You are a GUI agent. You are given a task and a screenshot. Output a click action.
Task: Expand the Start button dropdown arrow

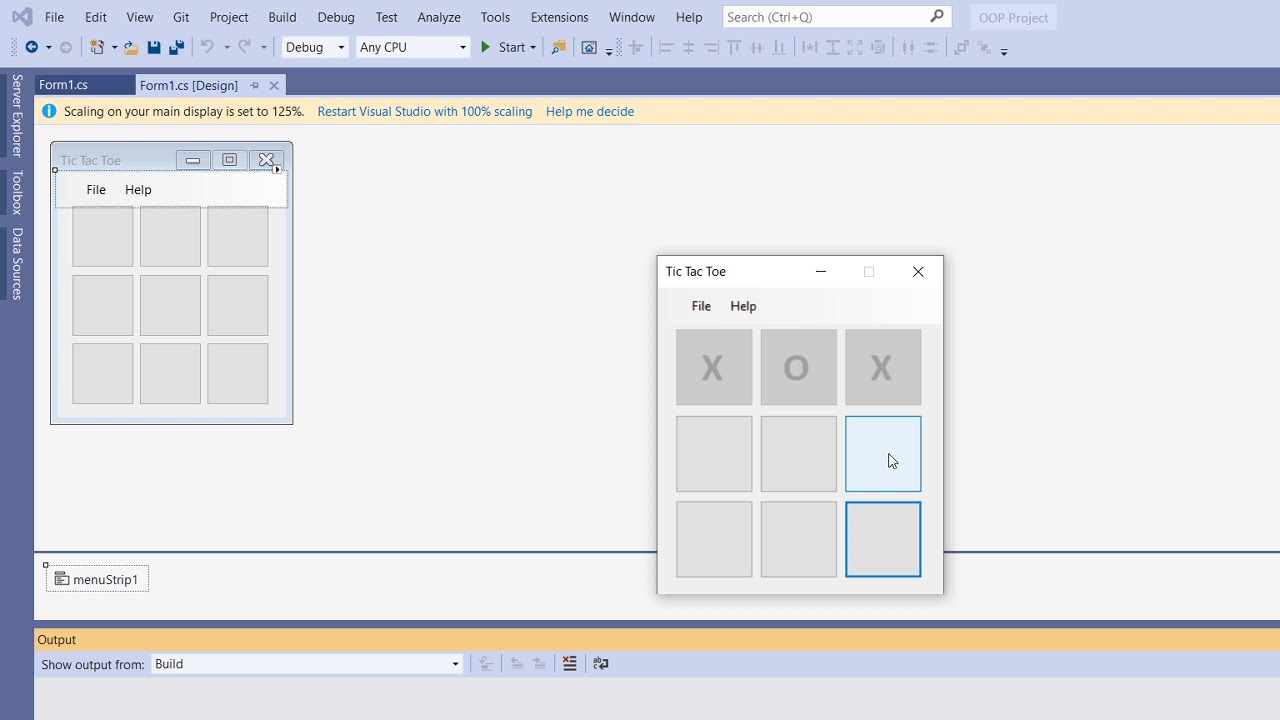tap(533, 47)
